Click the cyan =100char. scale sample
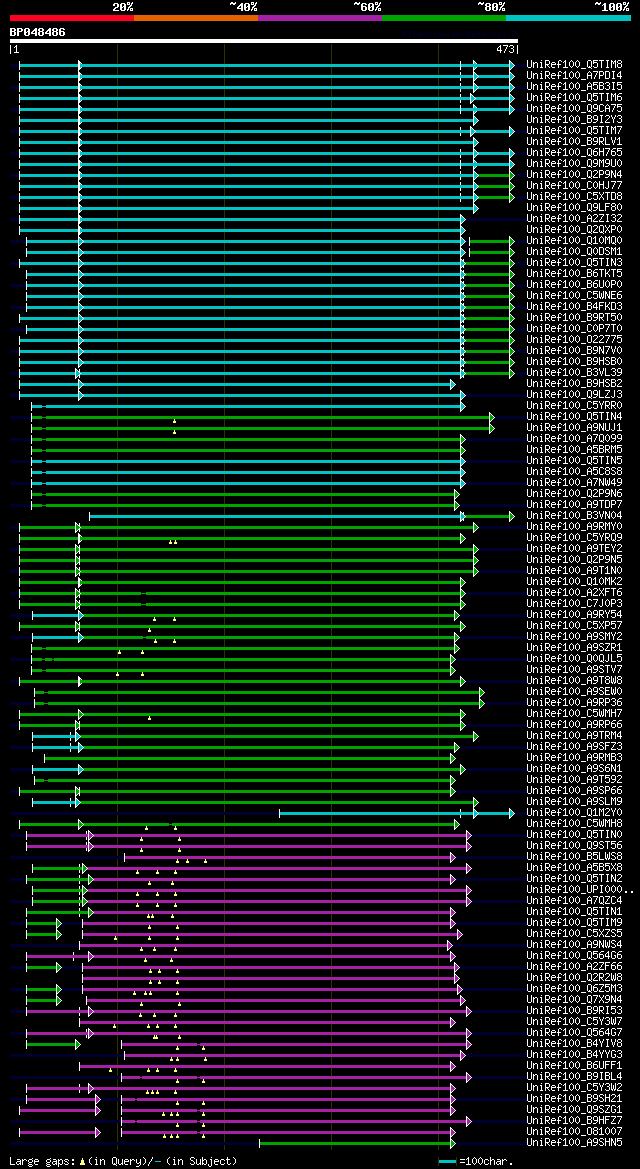640x1169 pixels. click(x=448, y=1162)
